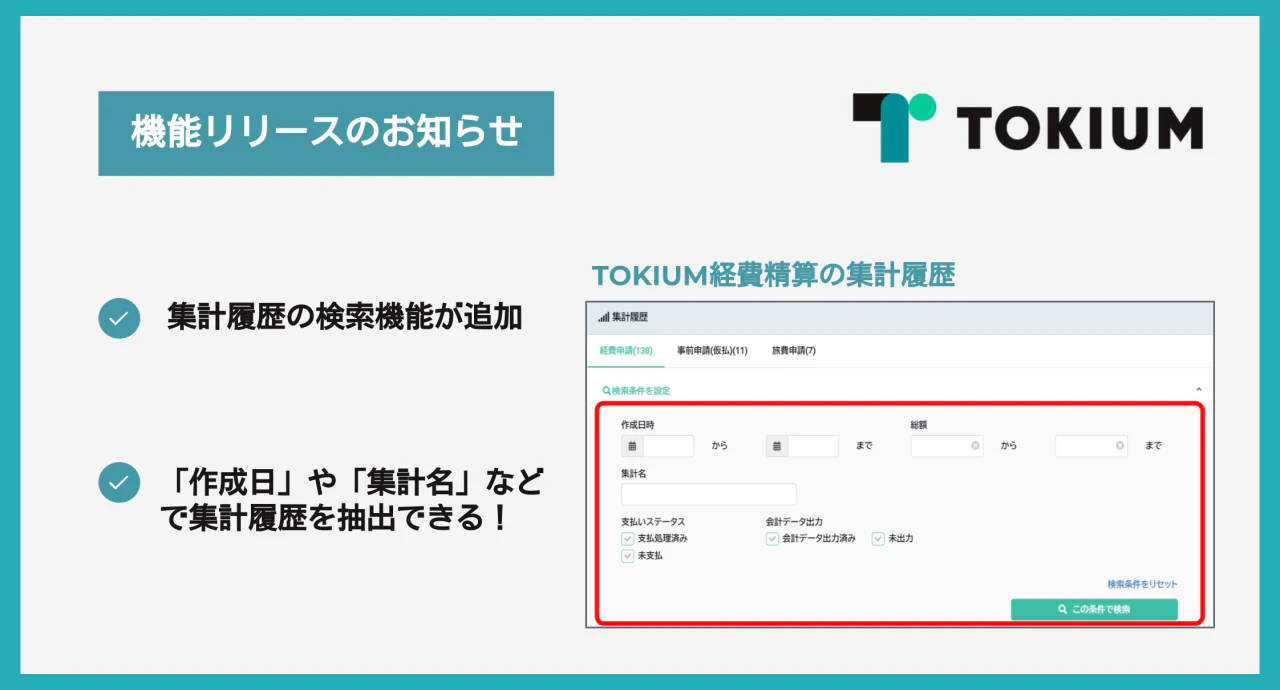The width and height of the screenshot is (1280, 690).
Task: Toggle the 支払処理済み checkbox
Action: (x=628, y=539)
